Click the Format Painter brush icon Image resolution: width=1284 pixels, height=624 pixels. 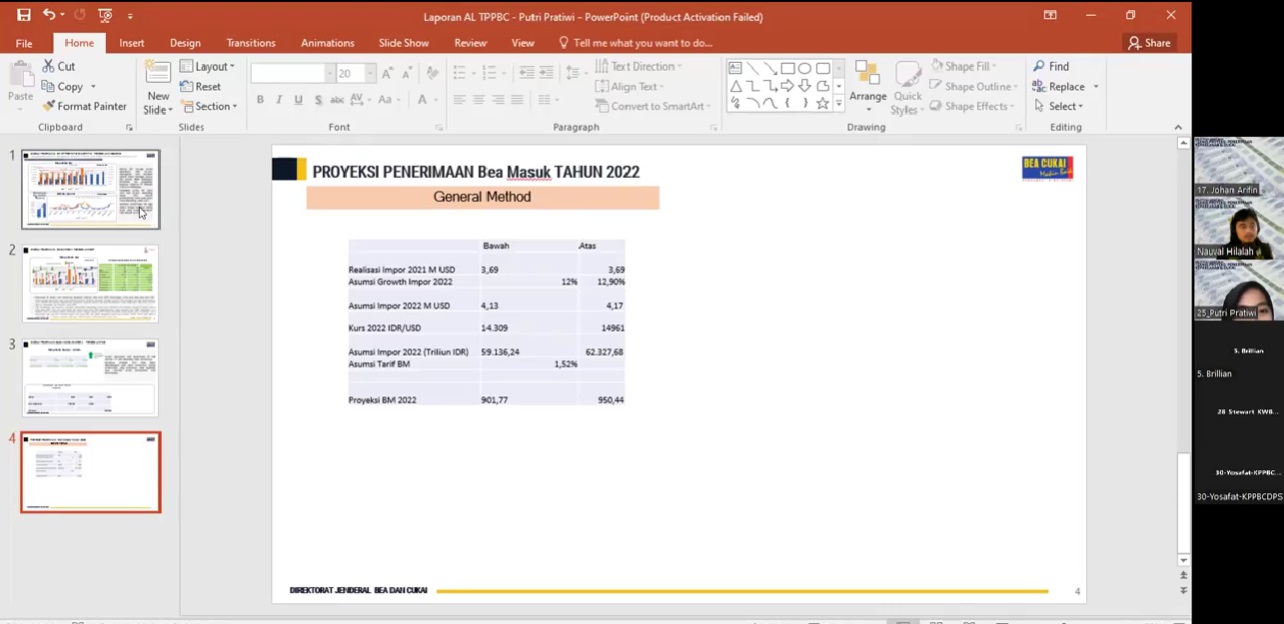point(48,106)
